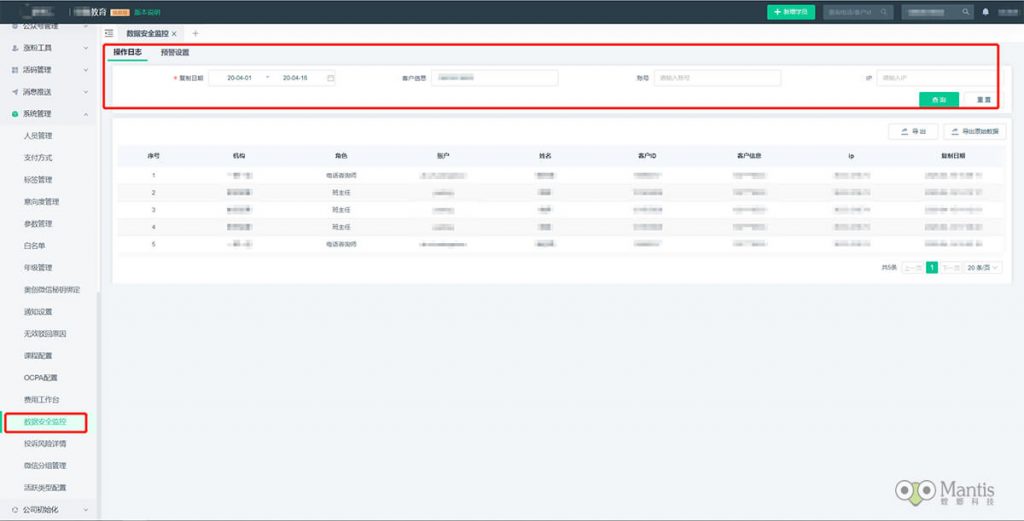
Task: Expand the 消息推送 menu chevron
Action: 86,92
